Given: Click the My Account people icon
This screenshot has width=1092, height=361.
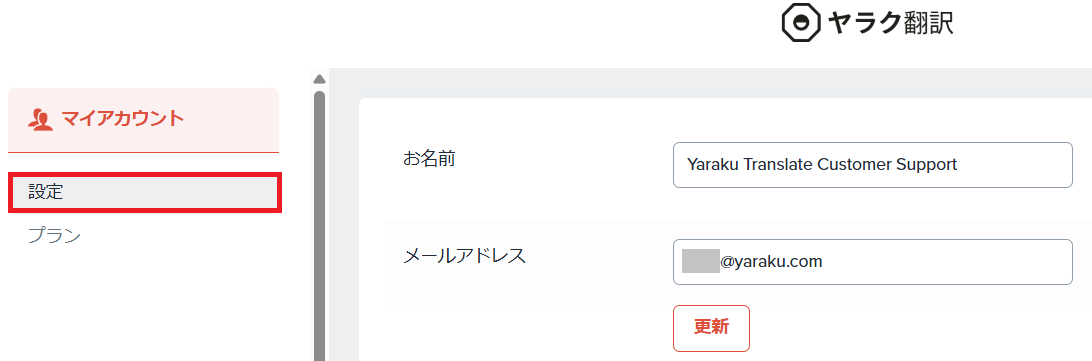Looking at the screenshot, I should click(40, 119).
